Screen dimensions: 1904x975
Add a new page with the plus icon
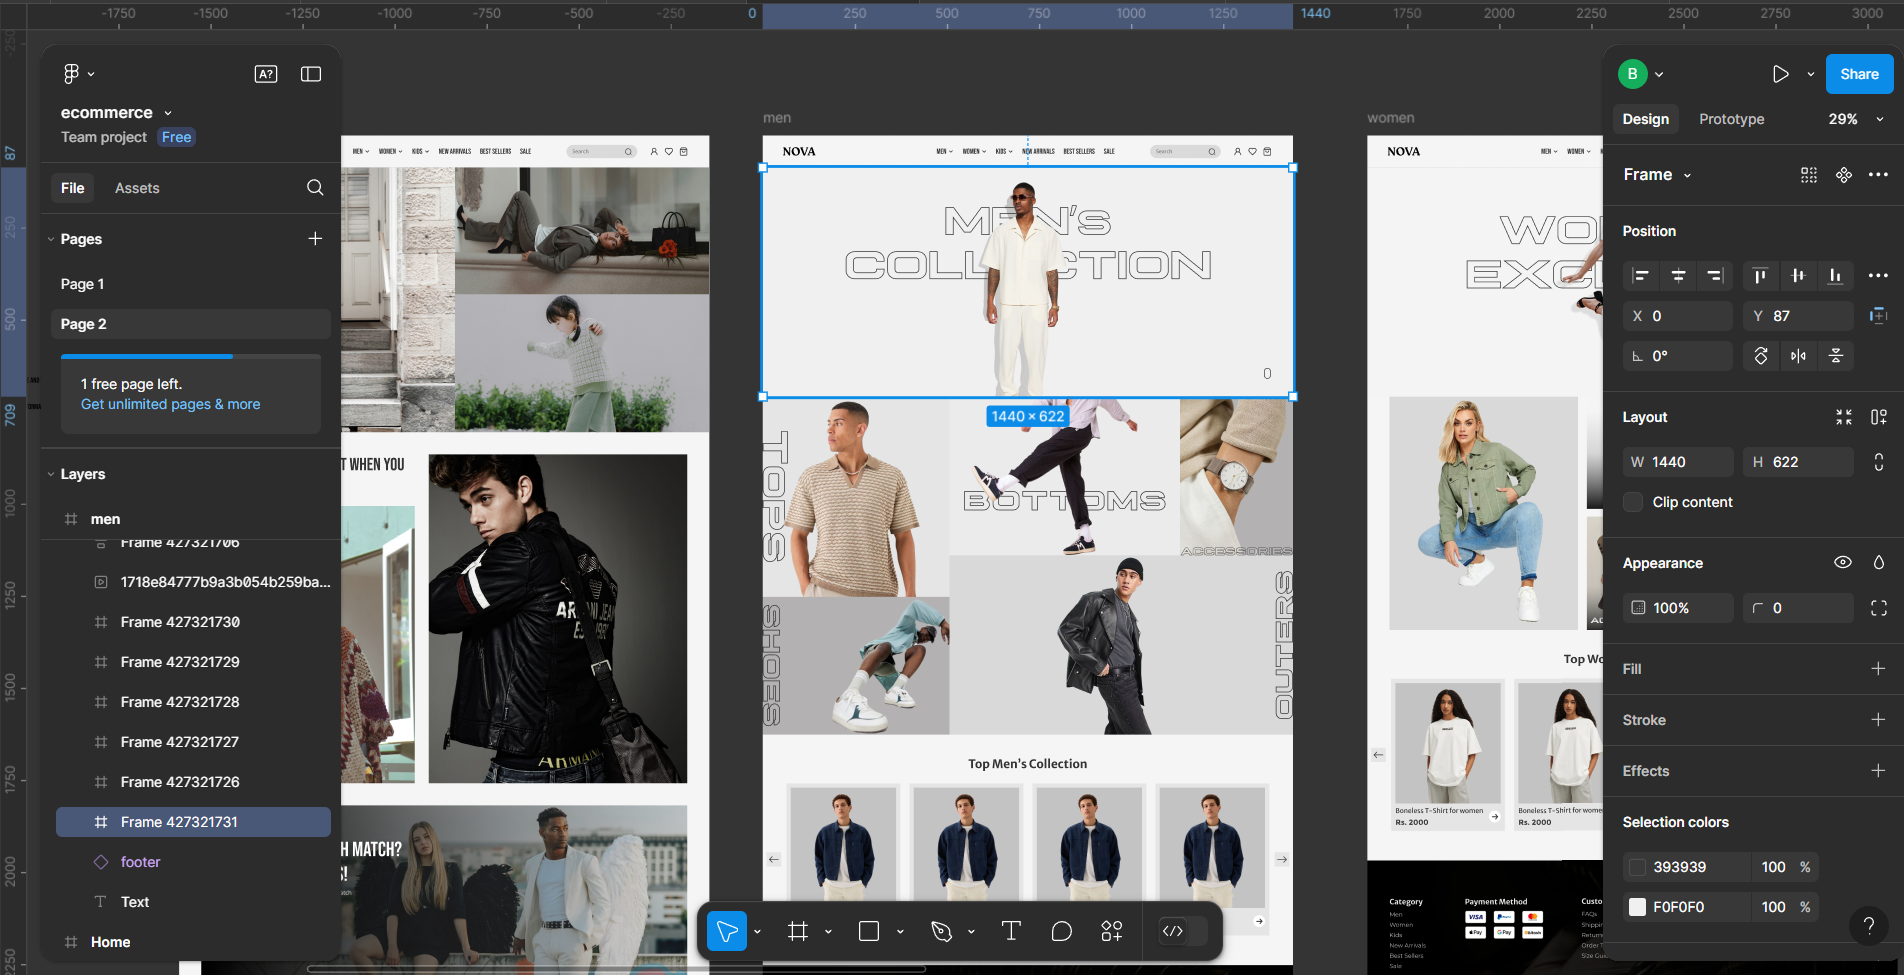315,238
